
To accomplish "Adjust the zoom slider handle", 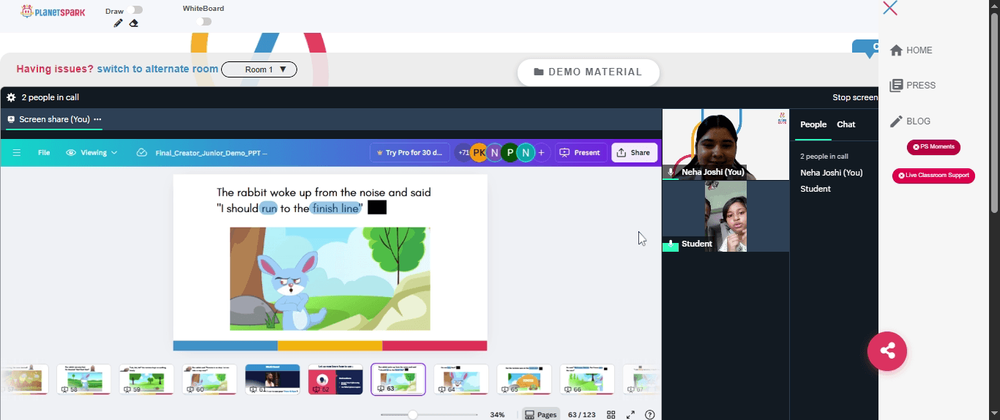I will click(413, 415).
